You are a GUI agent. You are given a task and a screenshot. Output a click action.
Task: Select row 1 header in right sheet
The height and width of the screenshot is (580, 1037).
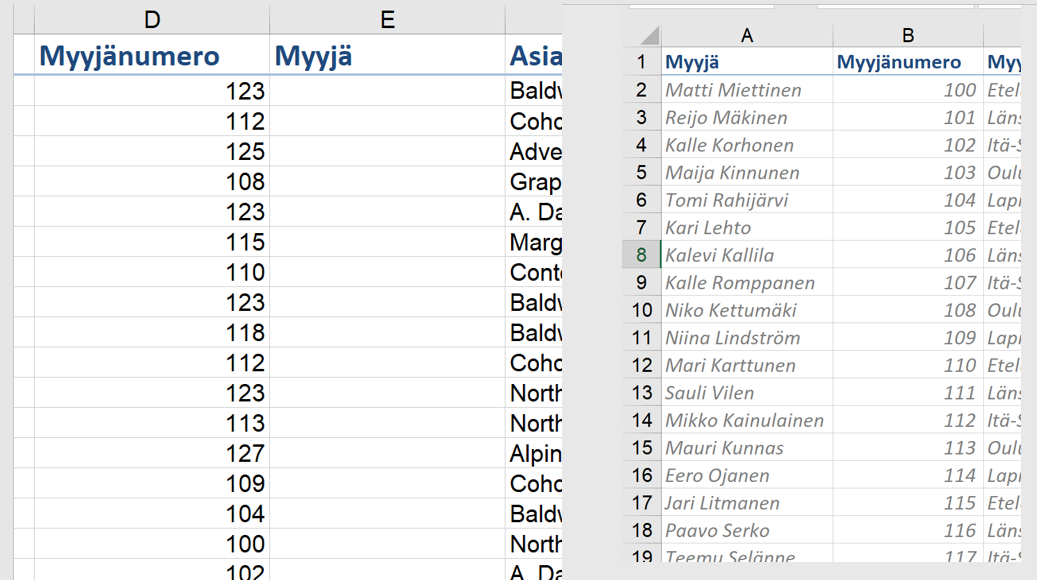point(642,62)
